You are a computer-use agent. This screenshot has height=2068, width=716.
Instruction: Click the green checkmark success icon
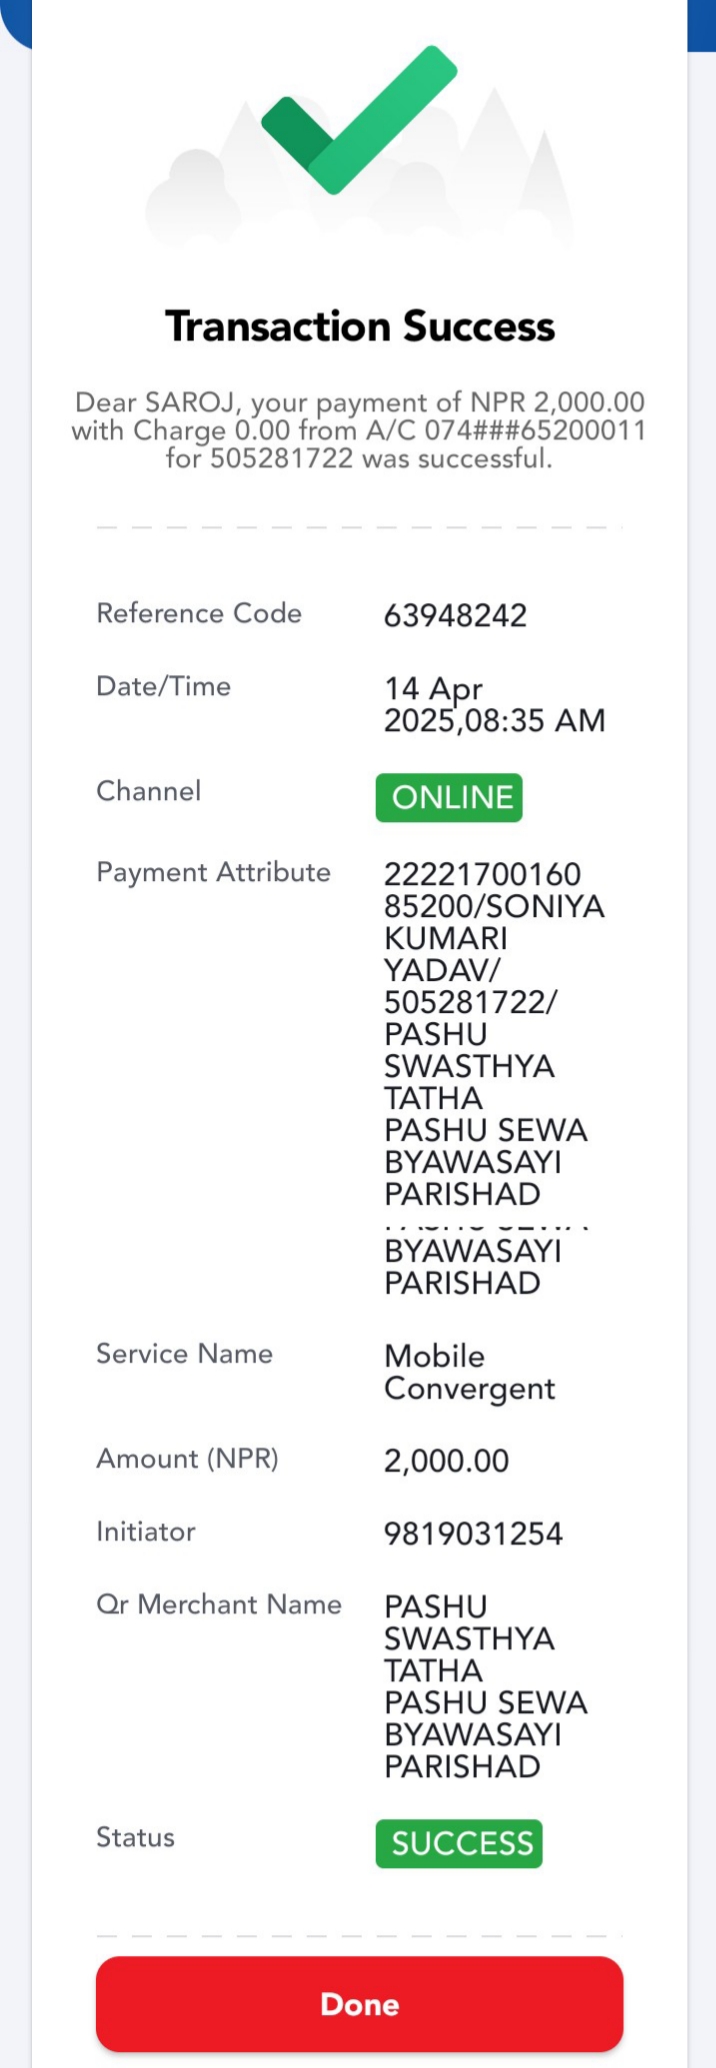coord(359,119)
